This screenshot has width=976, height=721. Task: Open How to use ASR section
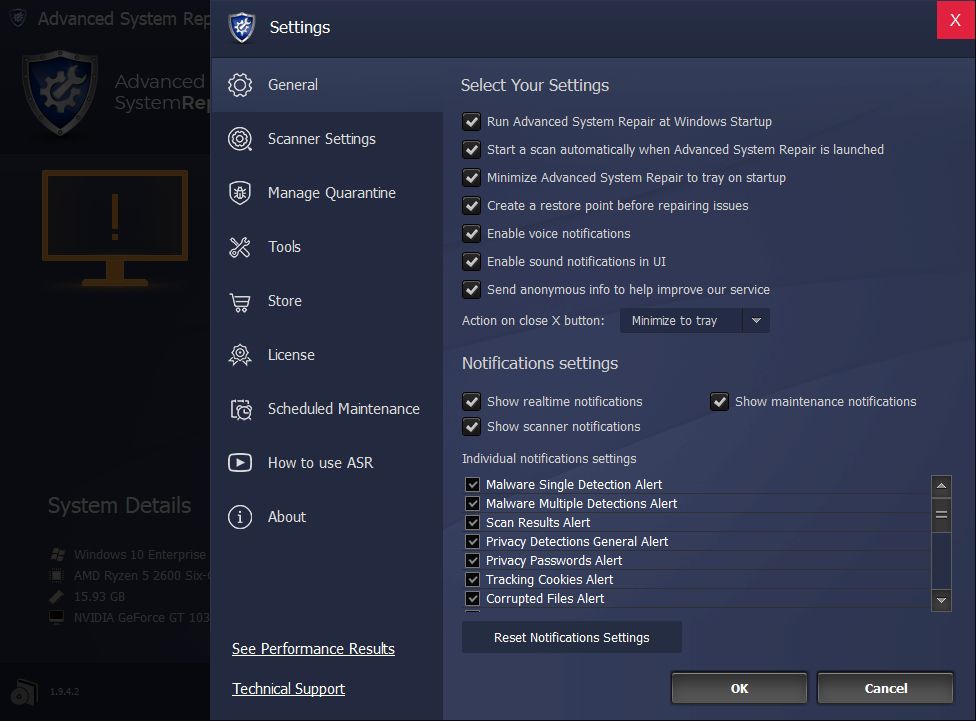click(327, 463)
